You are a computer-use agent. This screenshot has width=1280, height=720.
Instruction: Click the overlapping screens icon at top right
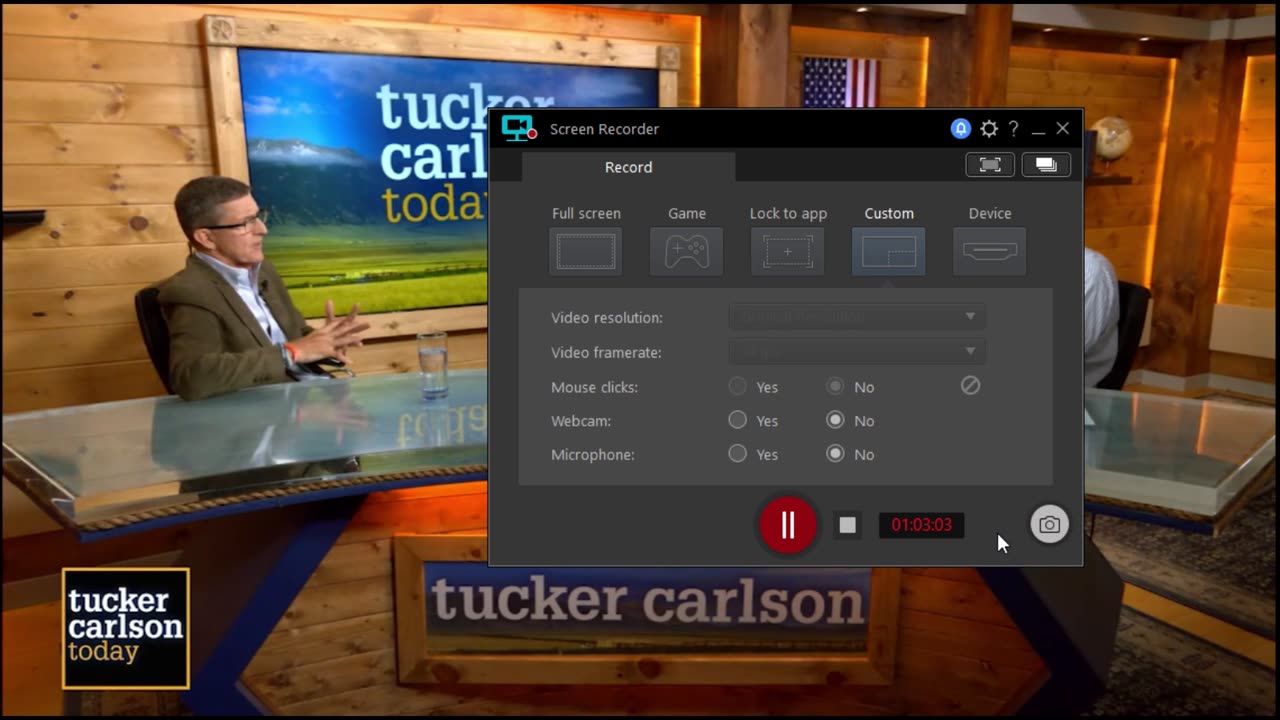pos(1046,165)
